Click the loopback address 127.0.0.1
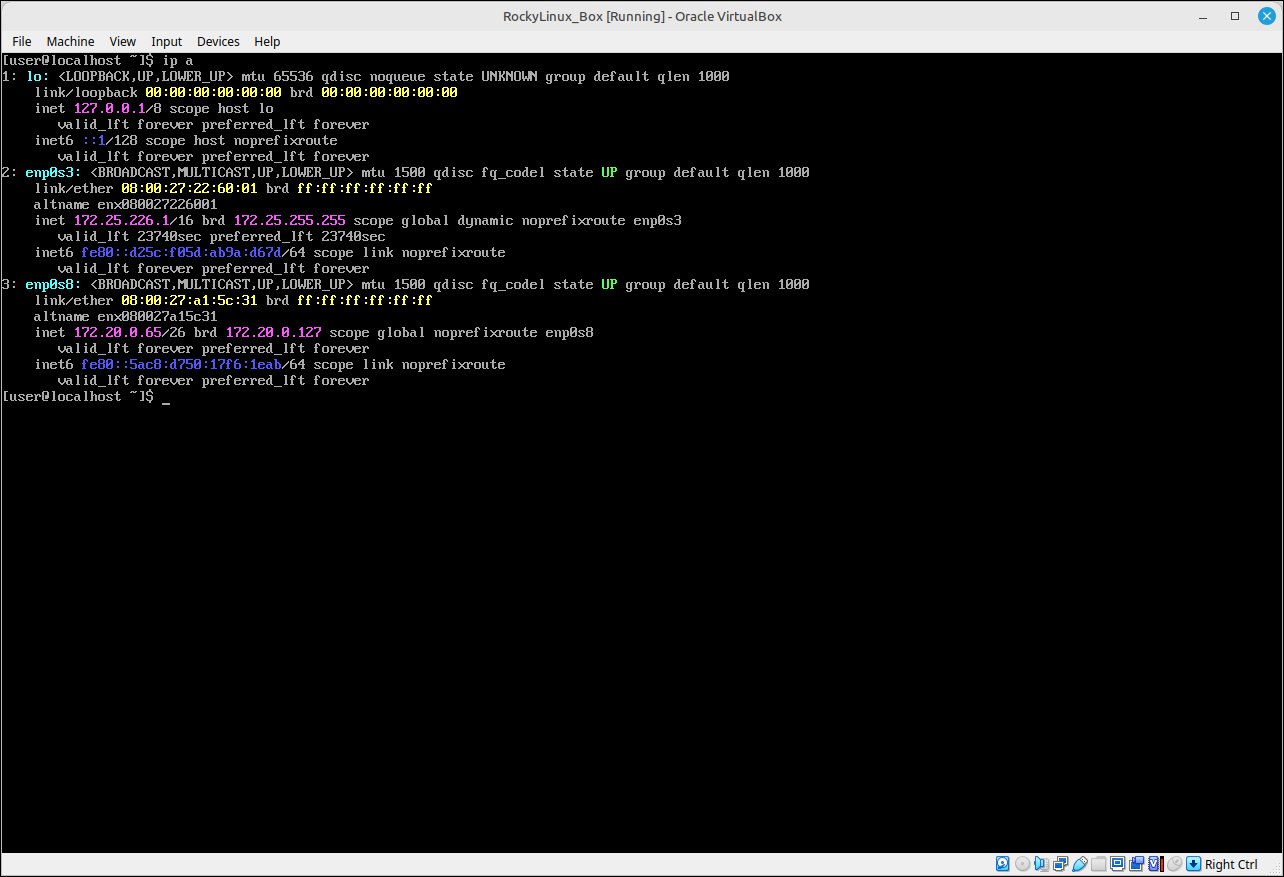This screenshot has width=1284, height=877. click(110, 108)
